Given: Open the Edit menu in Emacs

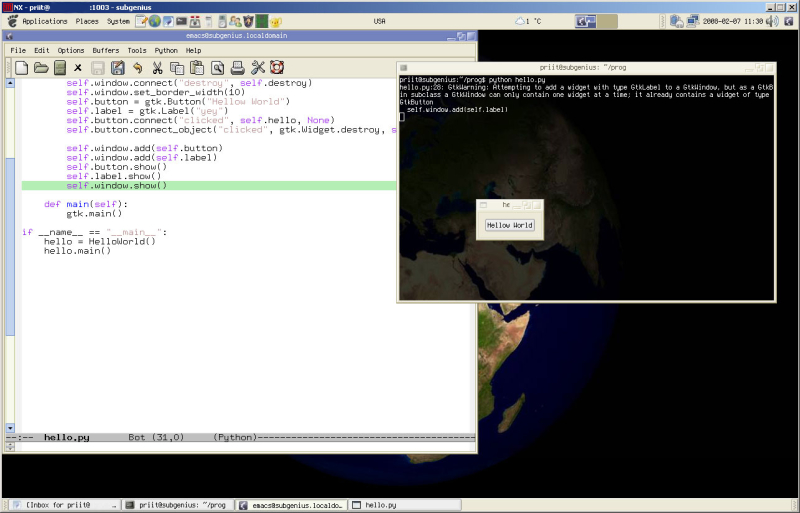Looking at the screenshot, I should (x=42, y=51).
